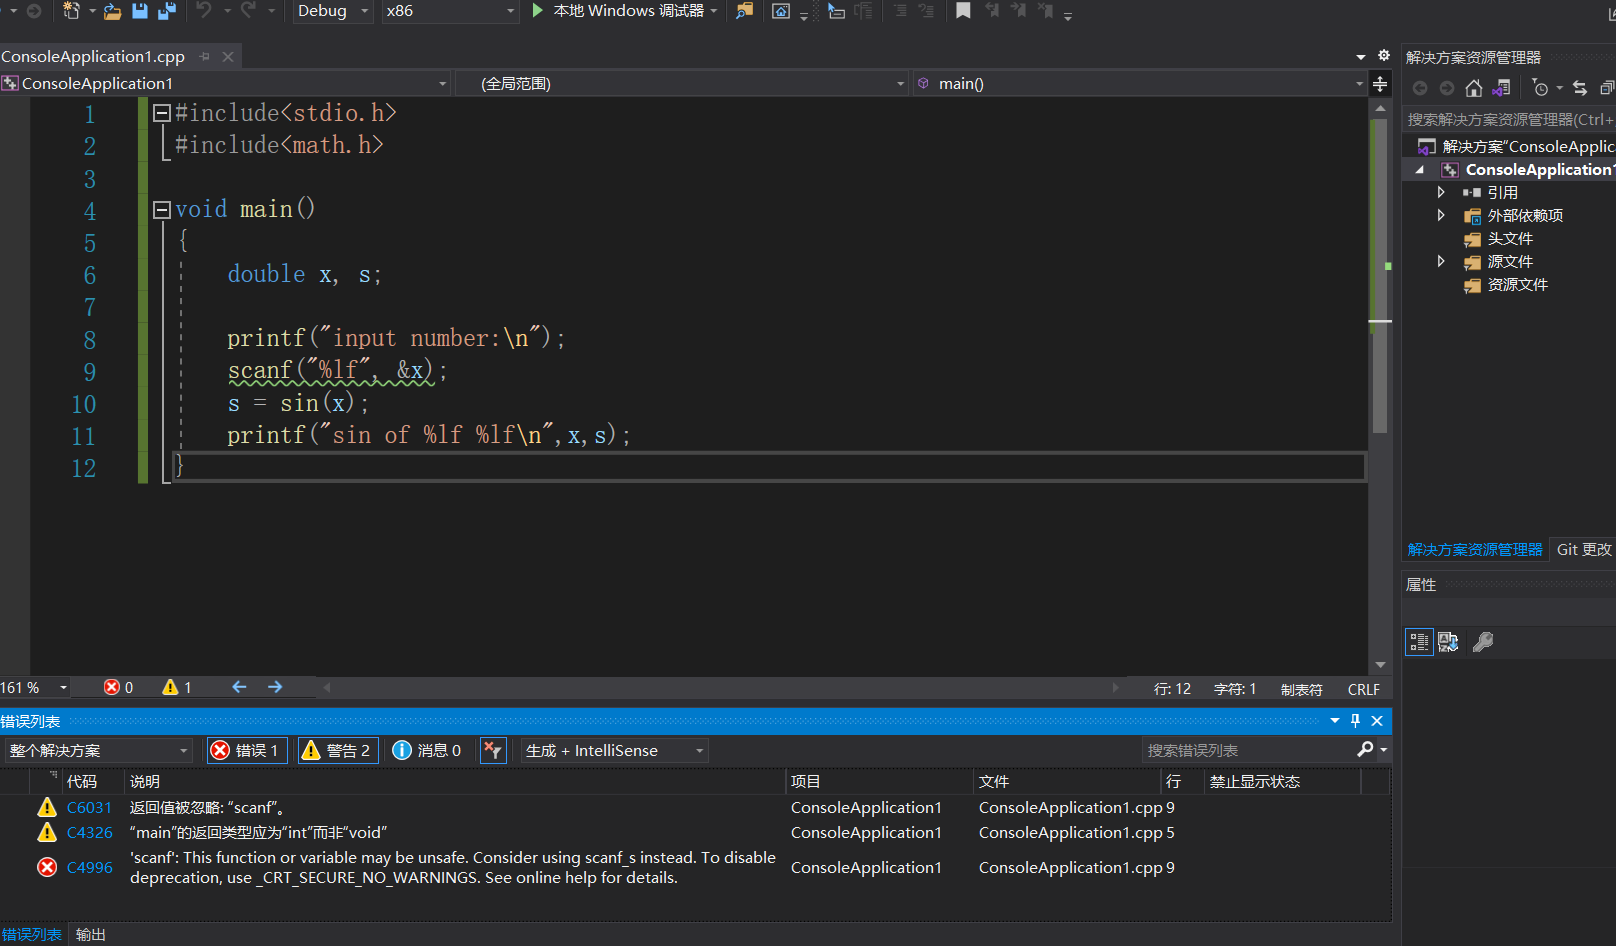The image size is (1616, 946).
Task: Open the 生成 + IntelliSense dropdown
Action: click(x=615, y=750)
